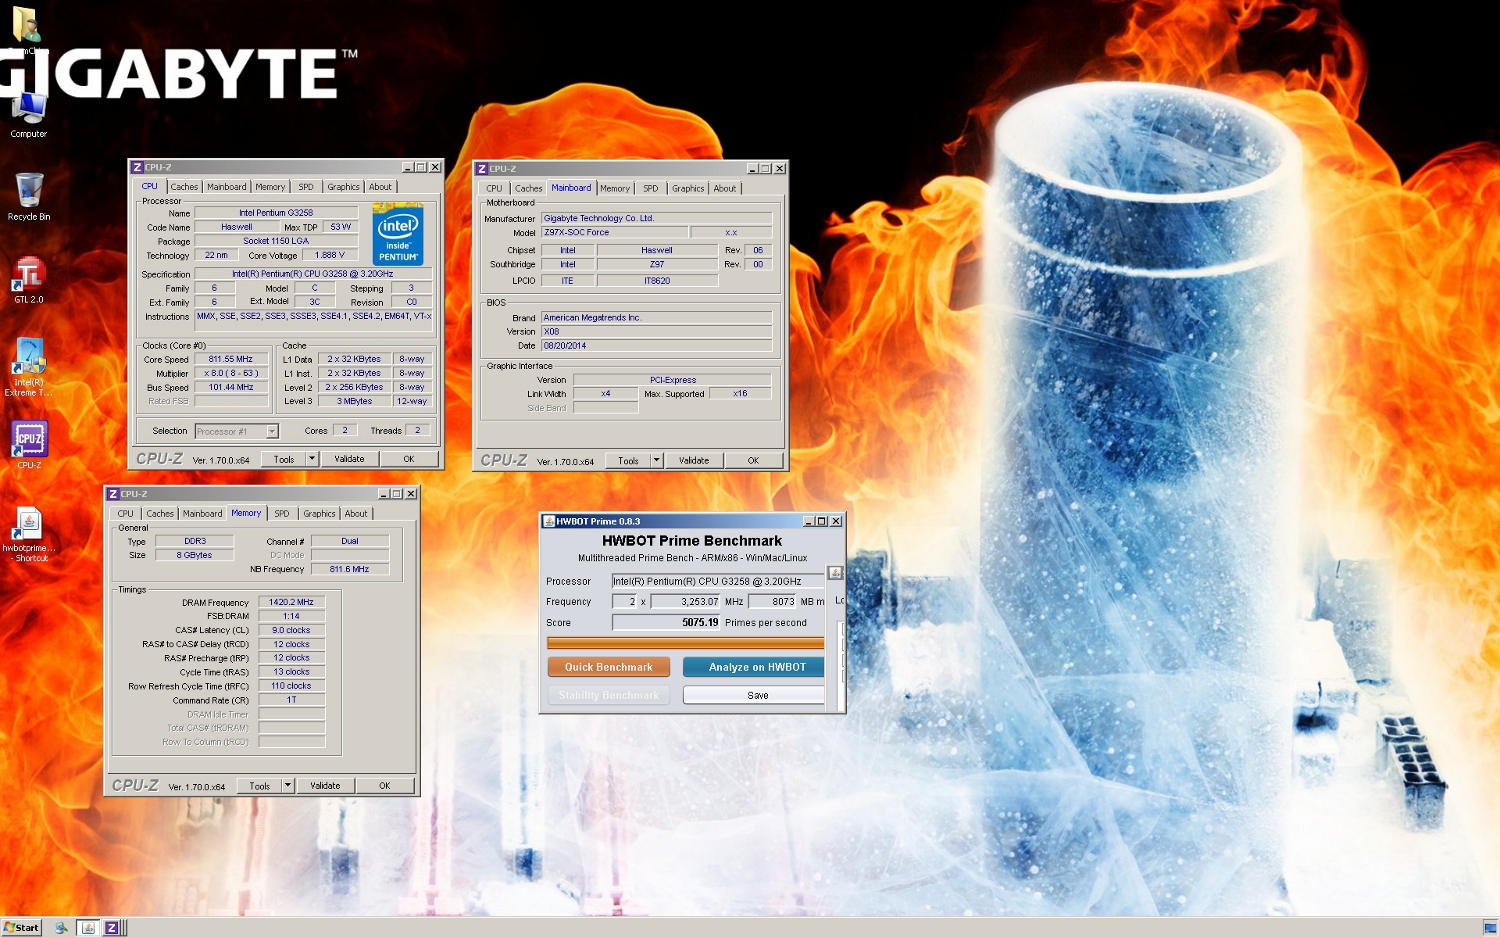
Task: Click the Tools button in the CPU-Z Memory window
Action: pyautogui.click(x=260, y=786)
